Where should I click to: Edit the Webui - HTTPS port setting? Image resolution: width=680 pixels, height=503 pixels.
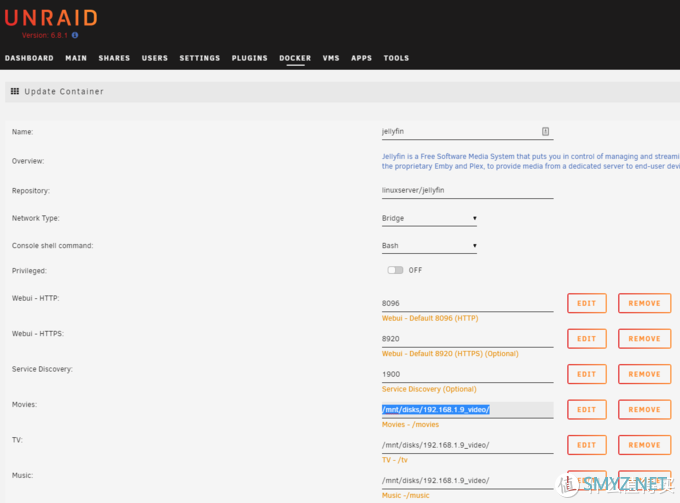587,339
